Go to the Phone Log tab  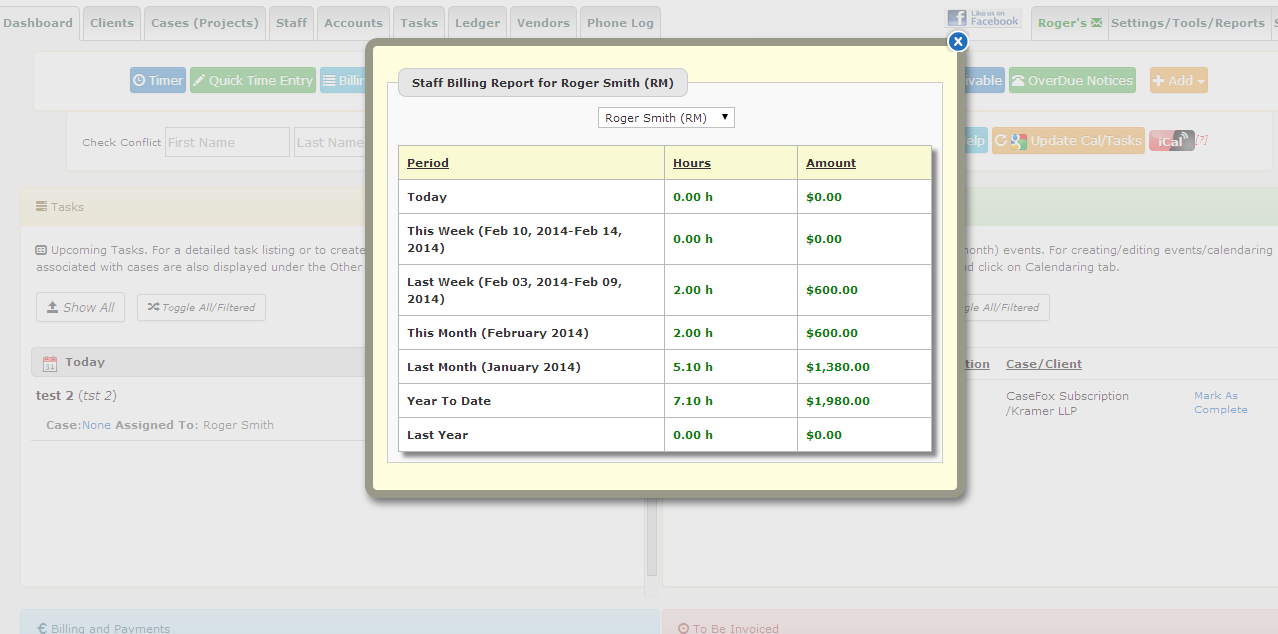(x=620, y=23)
